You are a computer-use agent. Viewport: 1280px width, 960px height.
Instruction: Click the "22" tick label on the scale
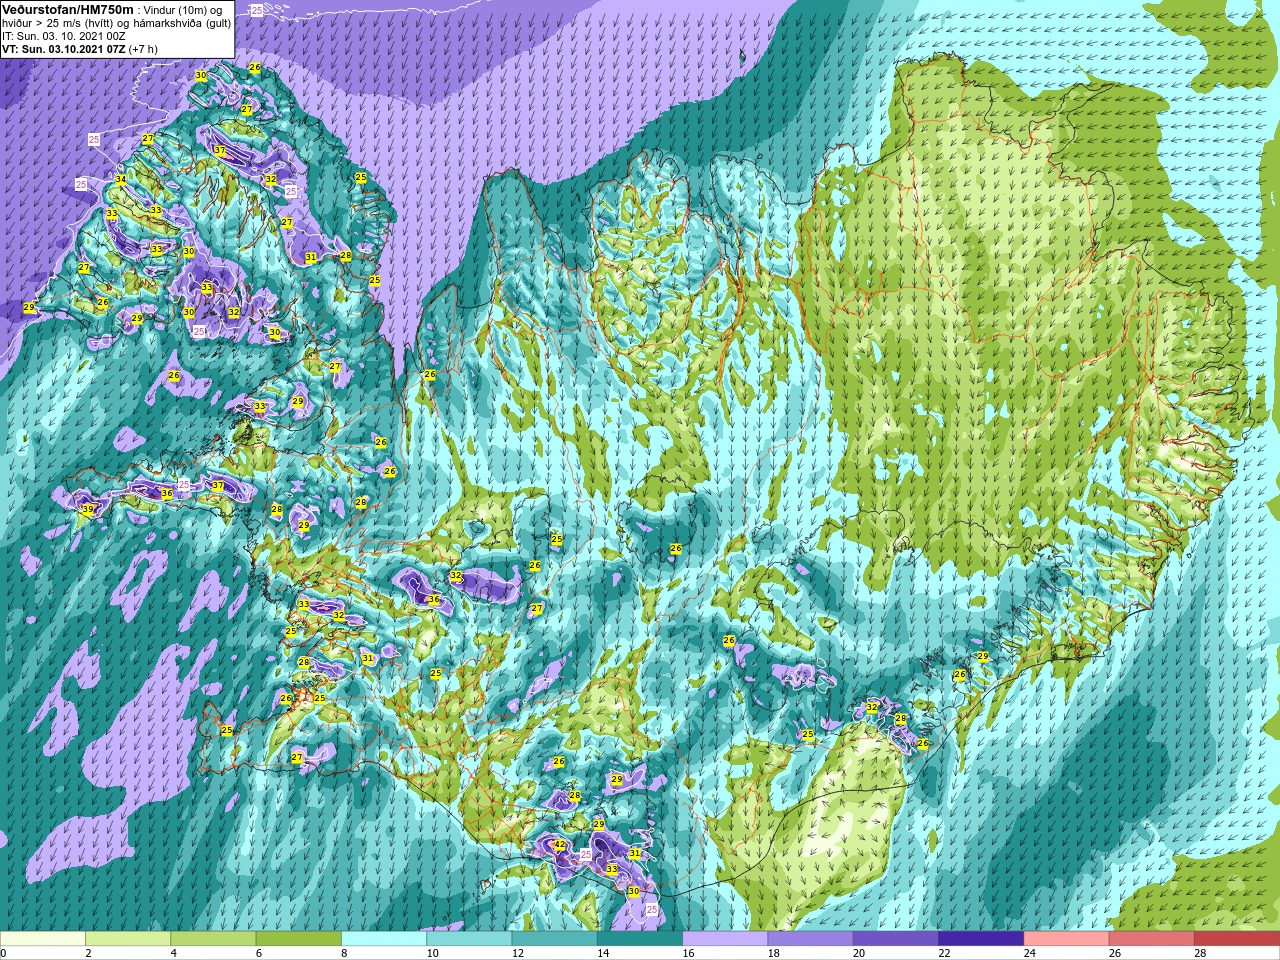[x=944, y=953]
